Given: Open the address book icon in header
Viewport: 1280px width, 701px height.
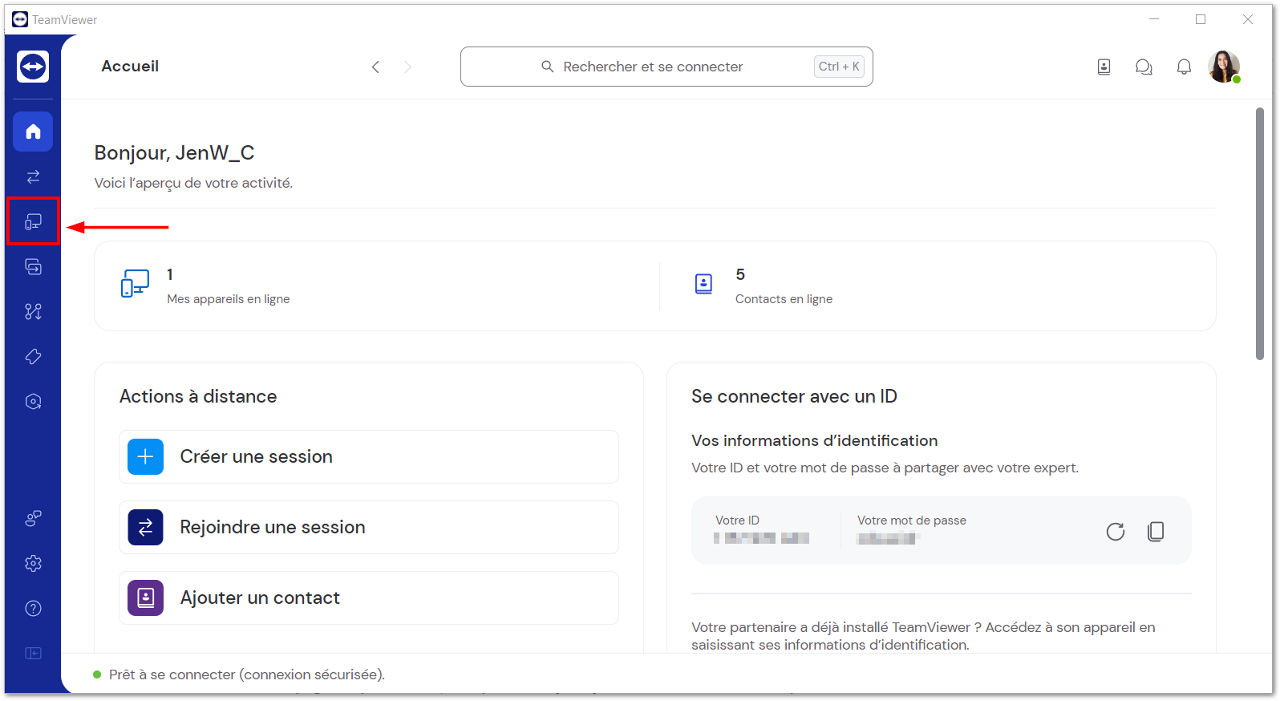Looking at the screenshot, I should point(1104,67).
